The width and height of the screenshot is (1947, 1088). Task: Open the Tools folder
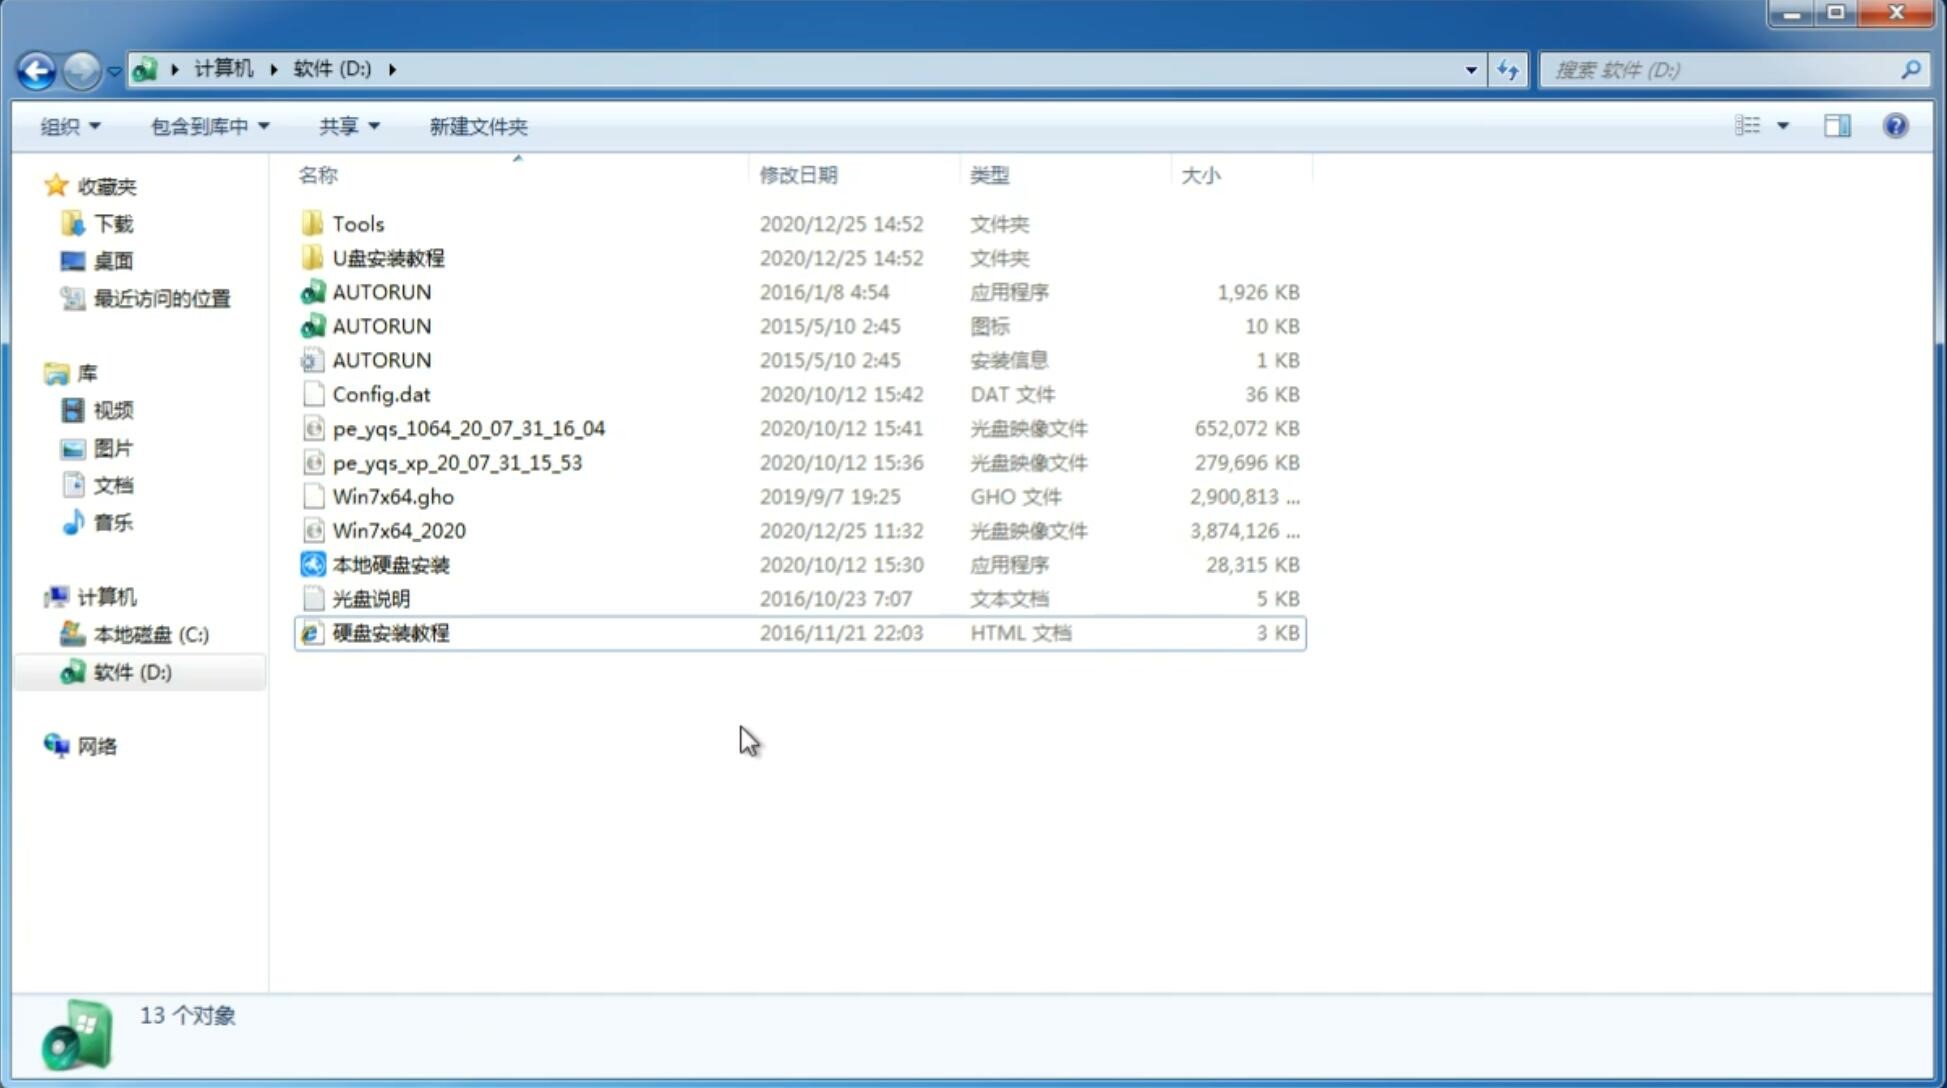[357, 223]
